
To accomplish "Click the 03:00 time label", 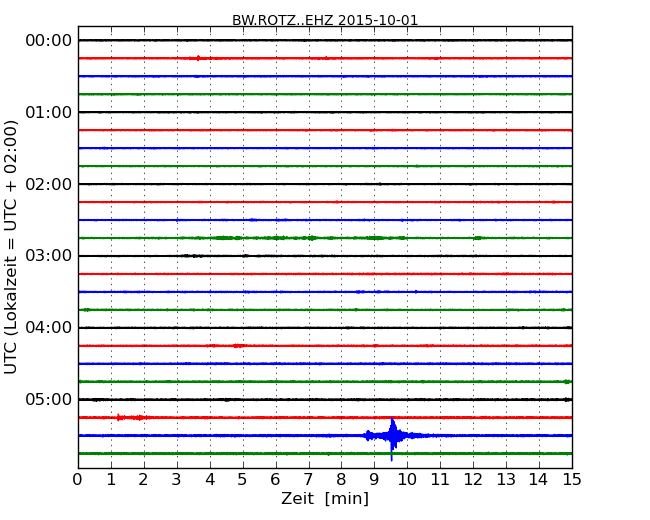I will pyautogui.click(x=49, y=256).
